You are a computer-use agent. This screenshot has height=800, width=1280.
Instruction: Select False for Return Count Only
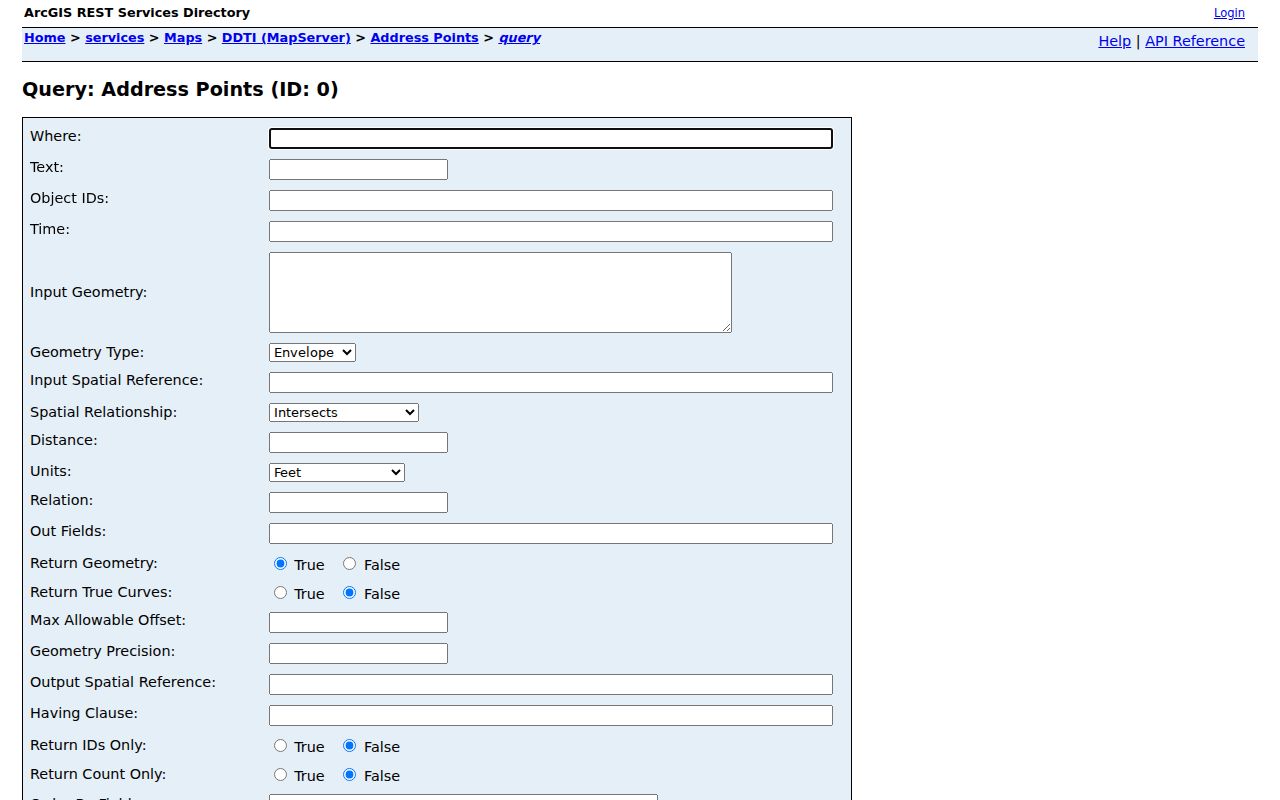349,775
